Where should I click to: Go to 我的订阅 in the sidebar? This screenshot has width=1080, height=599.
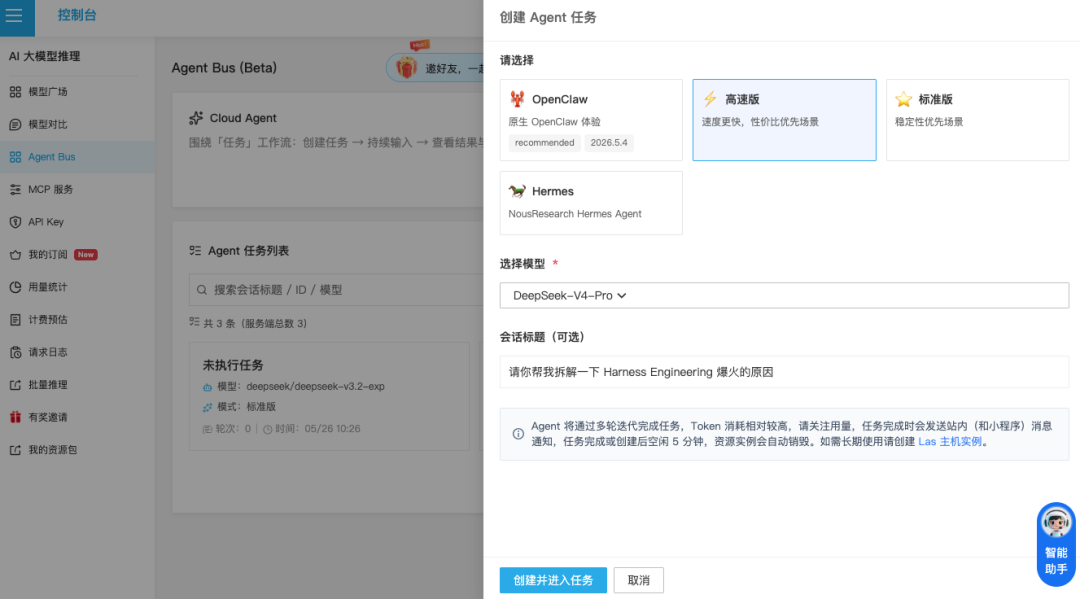pos(77,255)
